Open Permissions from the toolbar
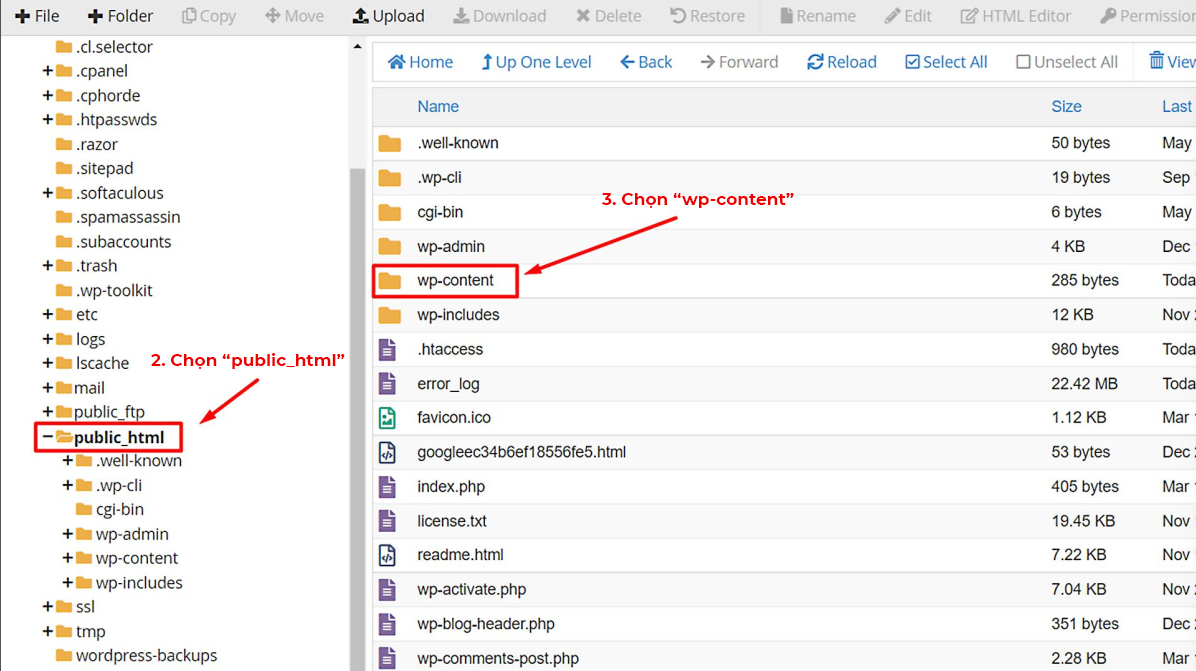The image size is (1196, 671). tap(1147, 16)
